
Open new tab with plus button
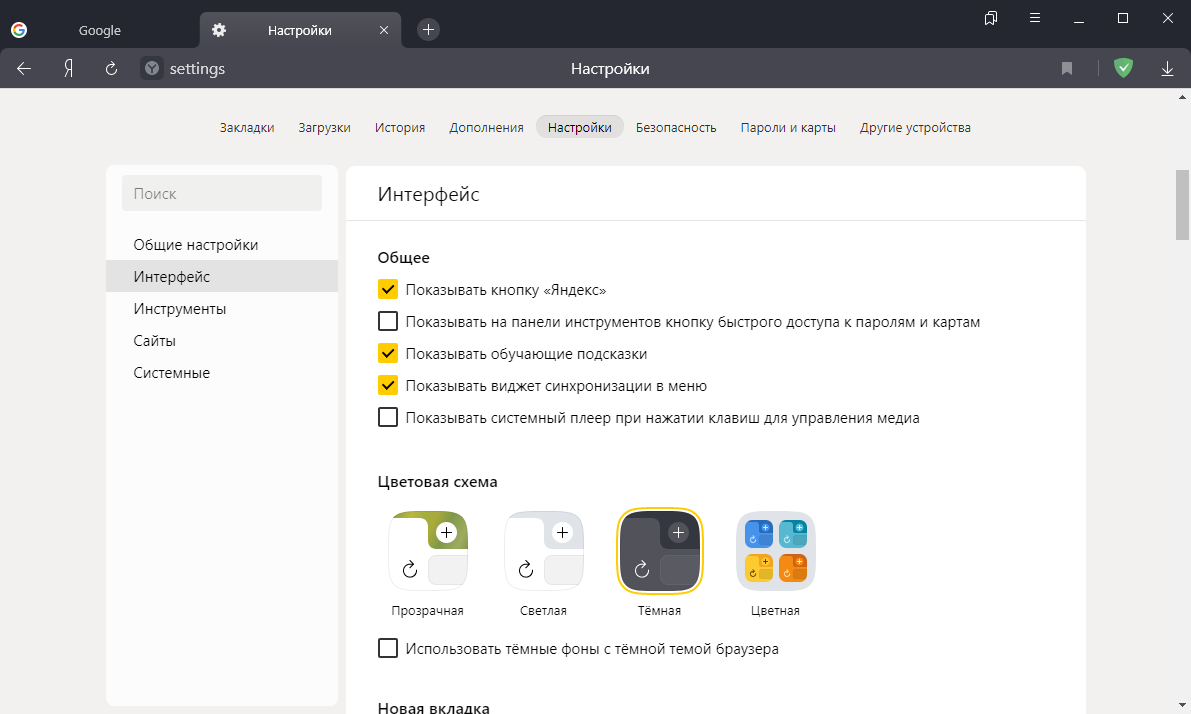pos(428,30)
